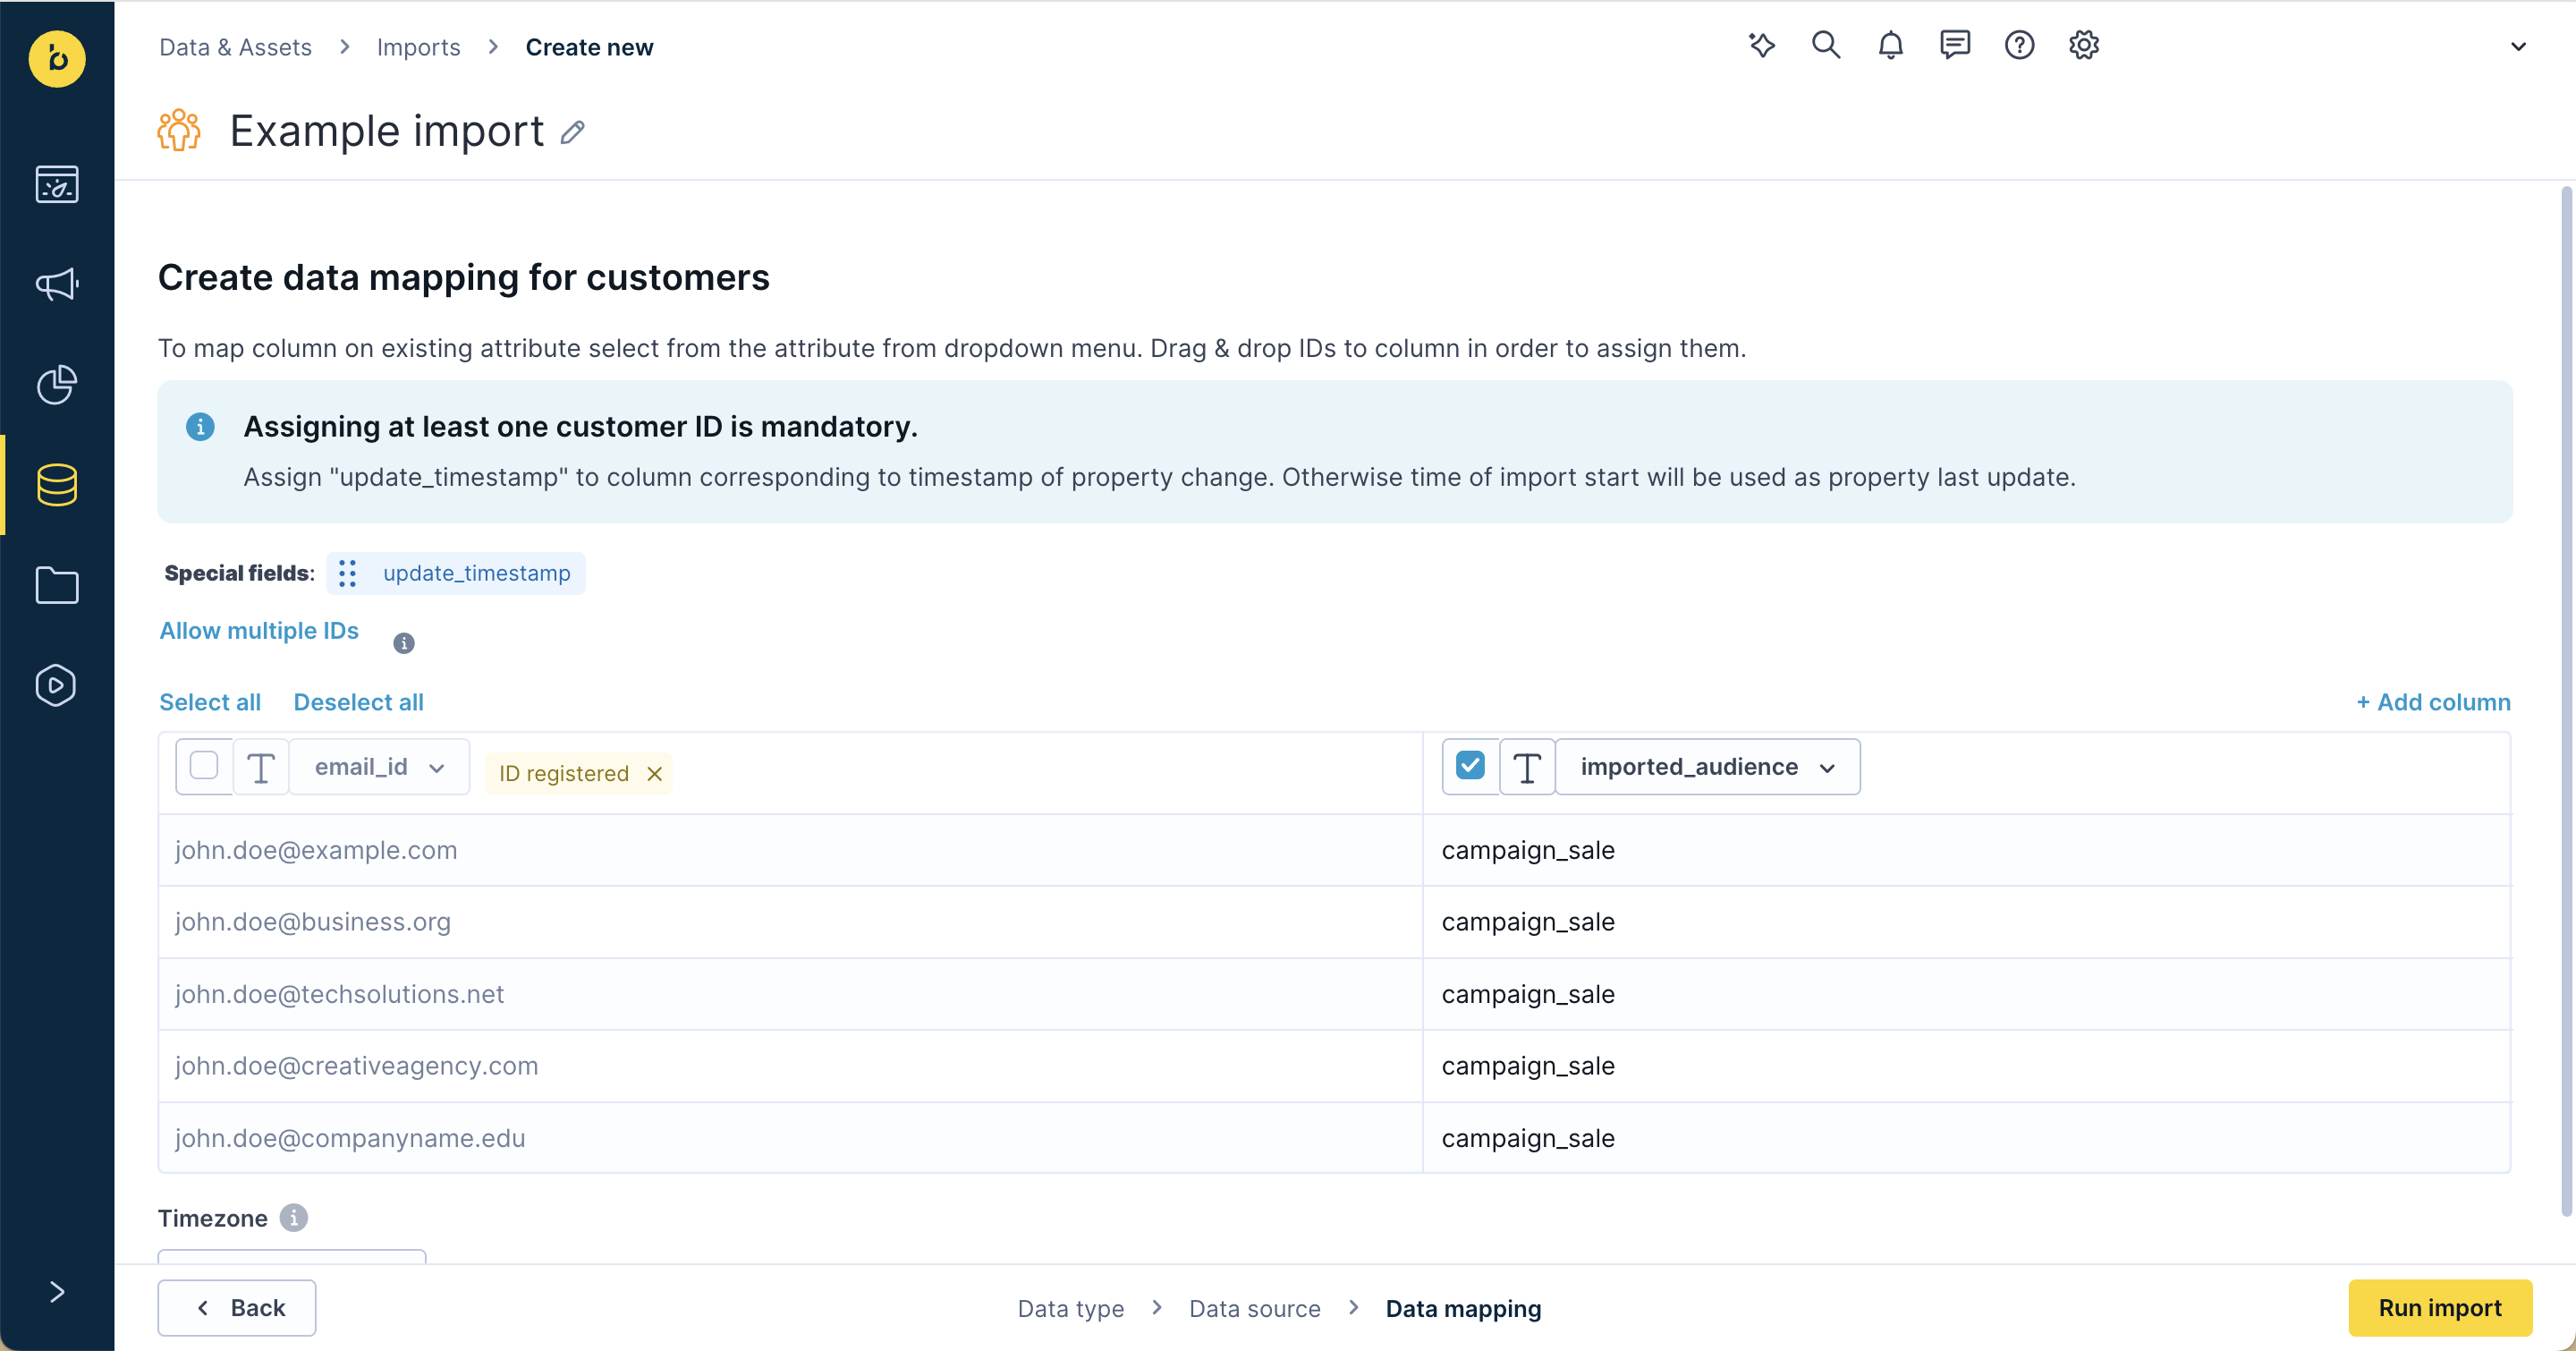Open search with magnifier icon

coord(1826,45)
